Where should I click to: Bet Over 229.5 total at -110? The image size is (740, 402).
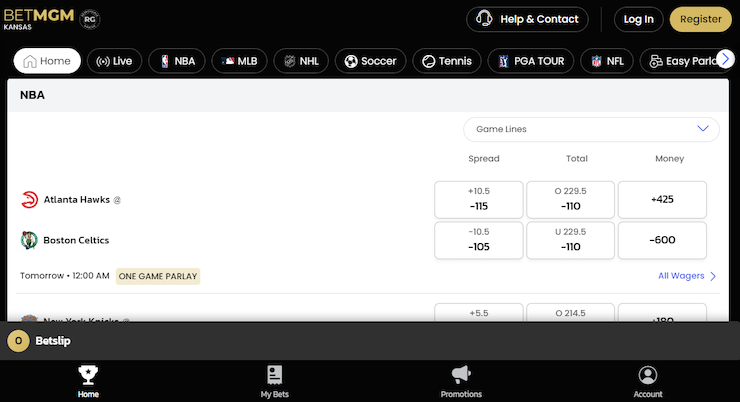click(570, 200)
